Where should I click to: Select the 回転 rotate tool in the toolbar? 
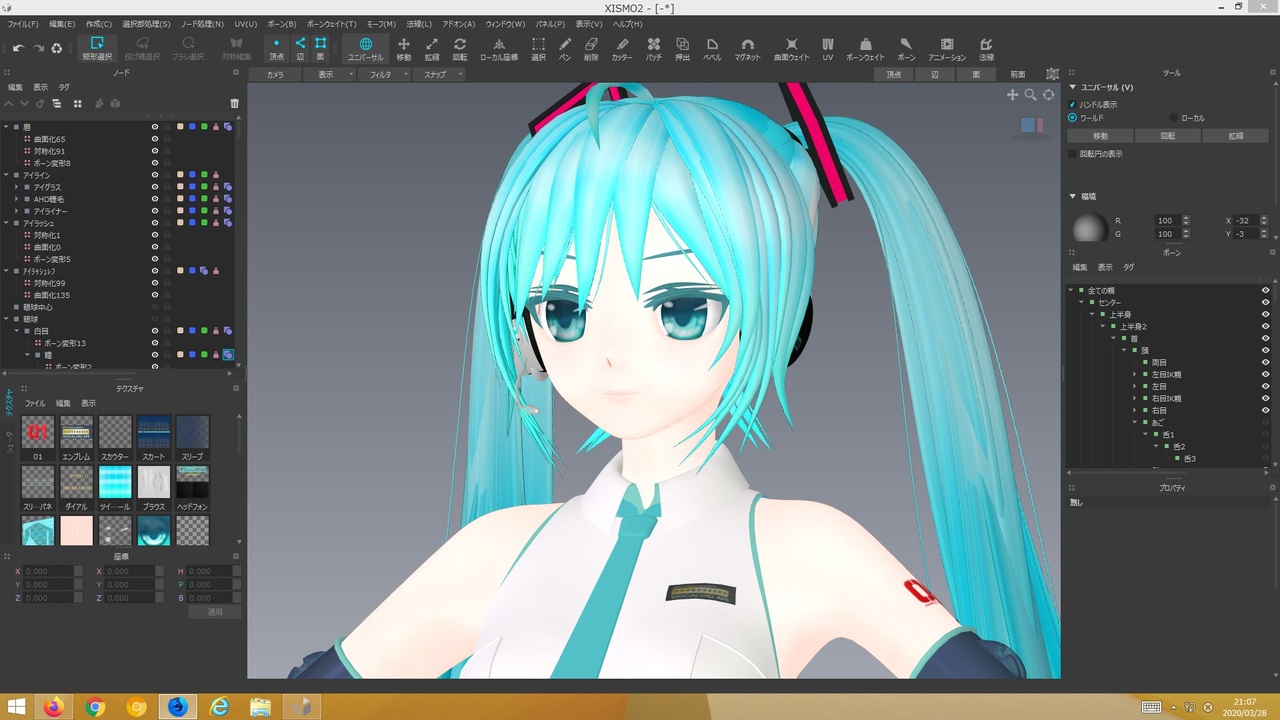460,48
